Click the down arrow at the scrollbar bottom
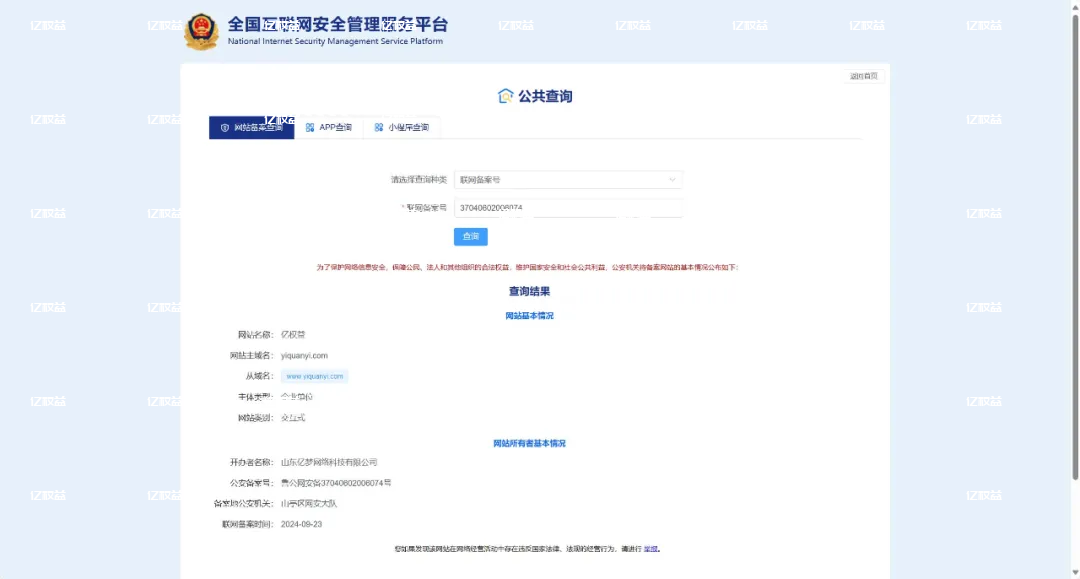The image size is (1080, 579). pyautogui.click(x=1073, y=572)
